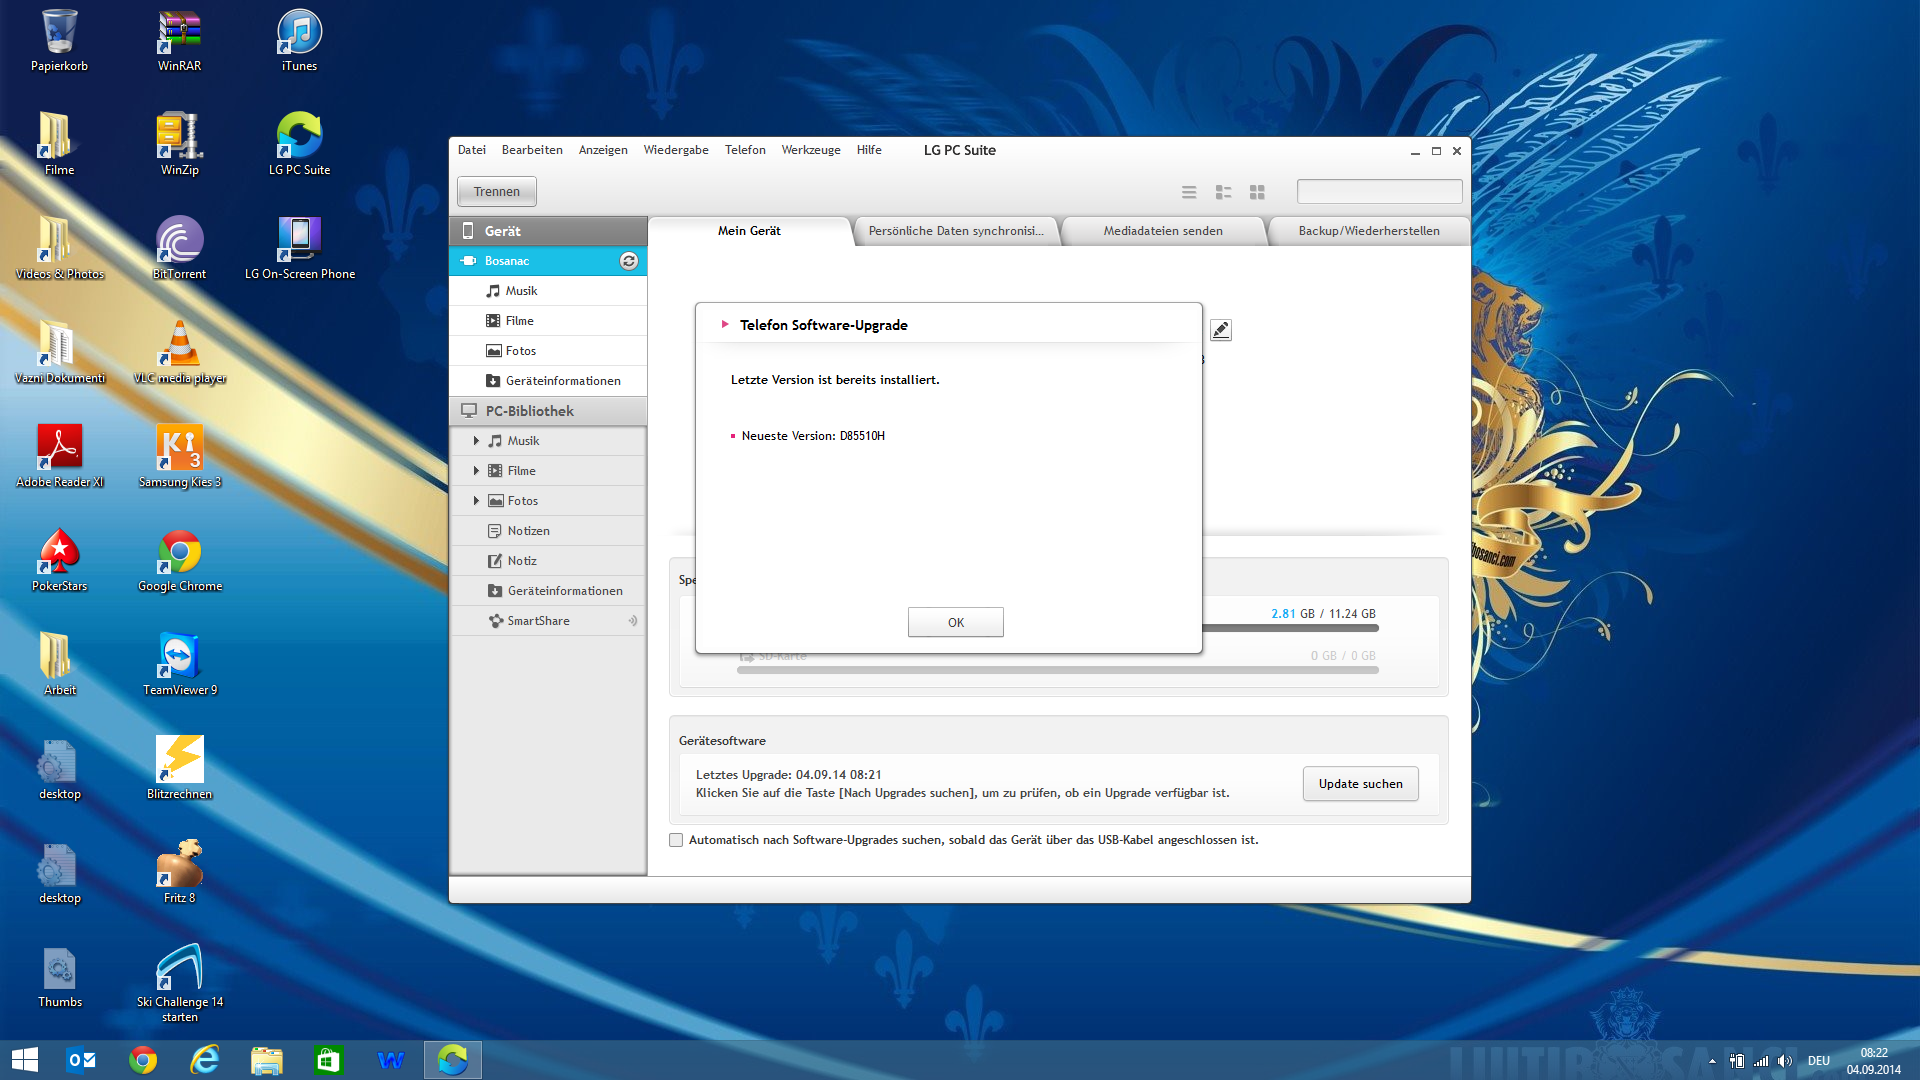1920x1080 pixels.
Task: Switch to list view icon
Action: point(1189,192)
